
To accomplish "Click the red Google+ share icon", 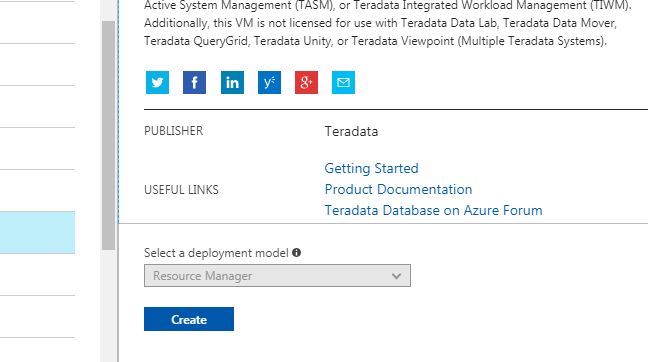I will point(306,82).
